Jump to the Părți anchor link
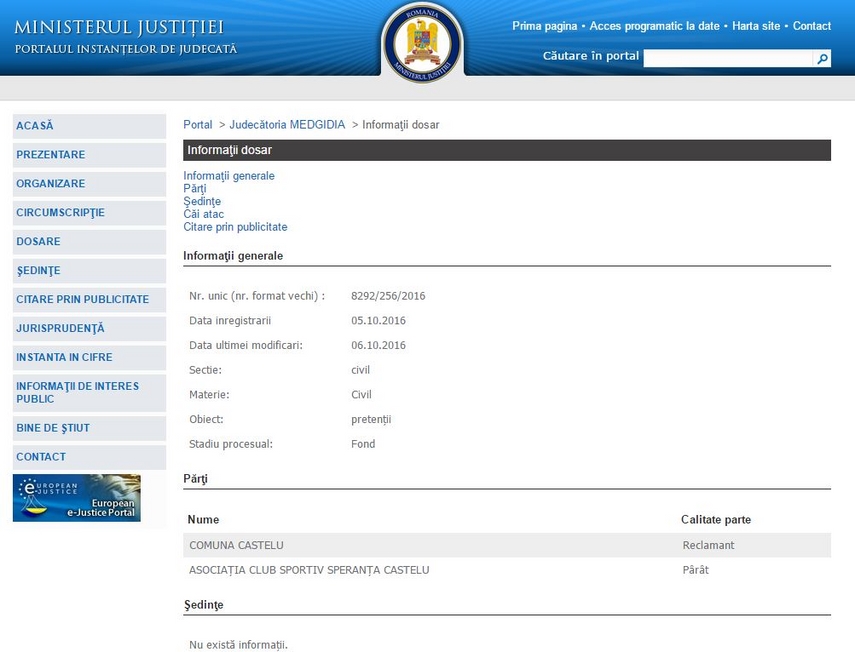 tap(195, 189)
